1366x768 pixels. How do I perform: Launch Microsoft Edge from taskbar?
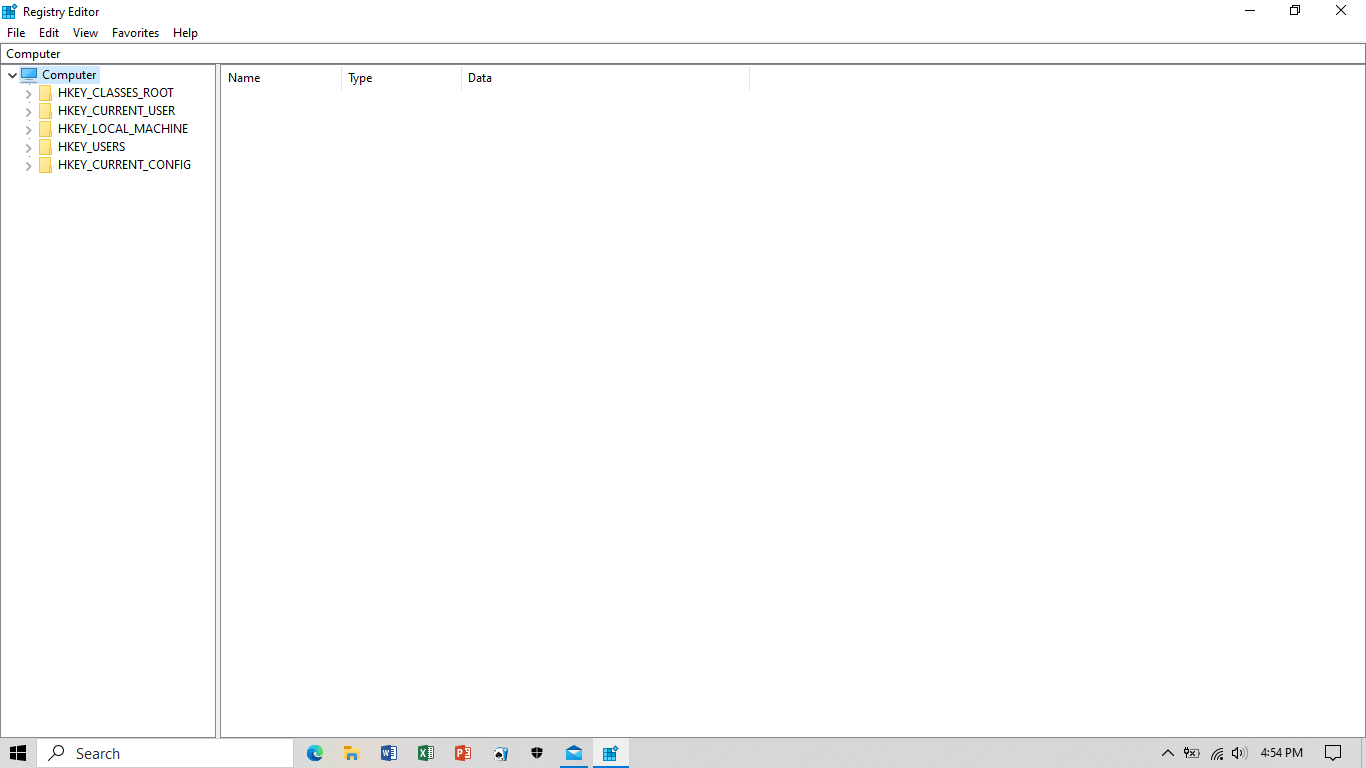coord(315,753)
